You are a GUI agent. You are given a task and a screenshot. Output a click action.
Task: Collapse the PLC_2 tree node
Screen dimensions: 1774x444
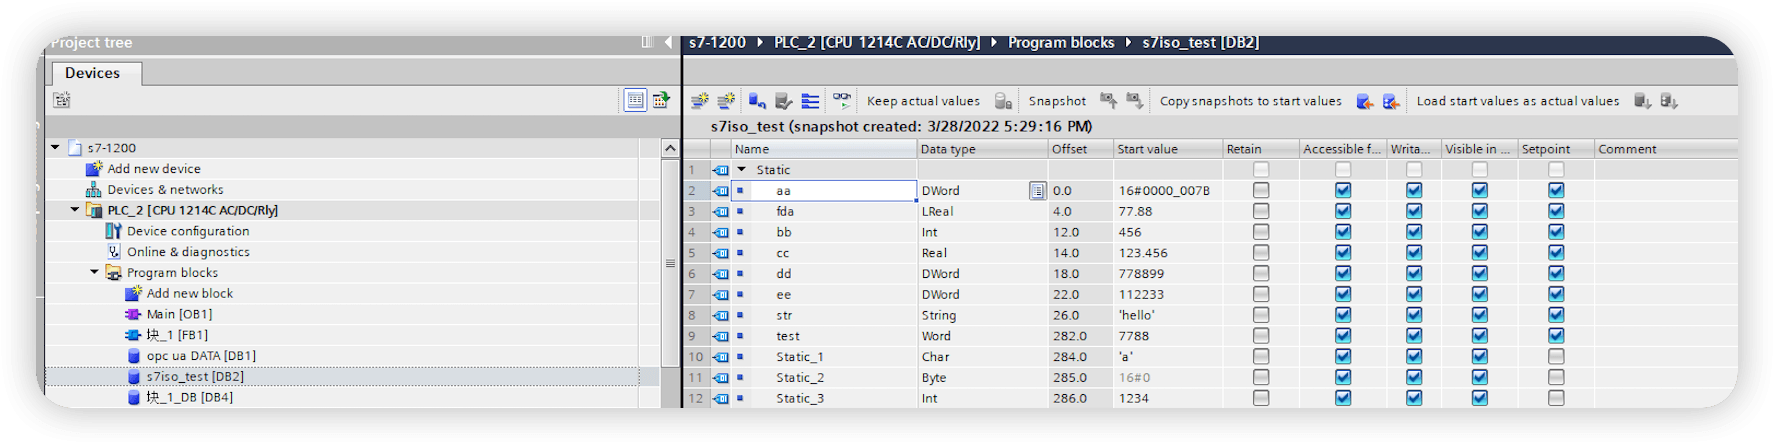point(75,211)
